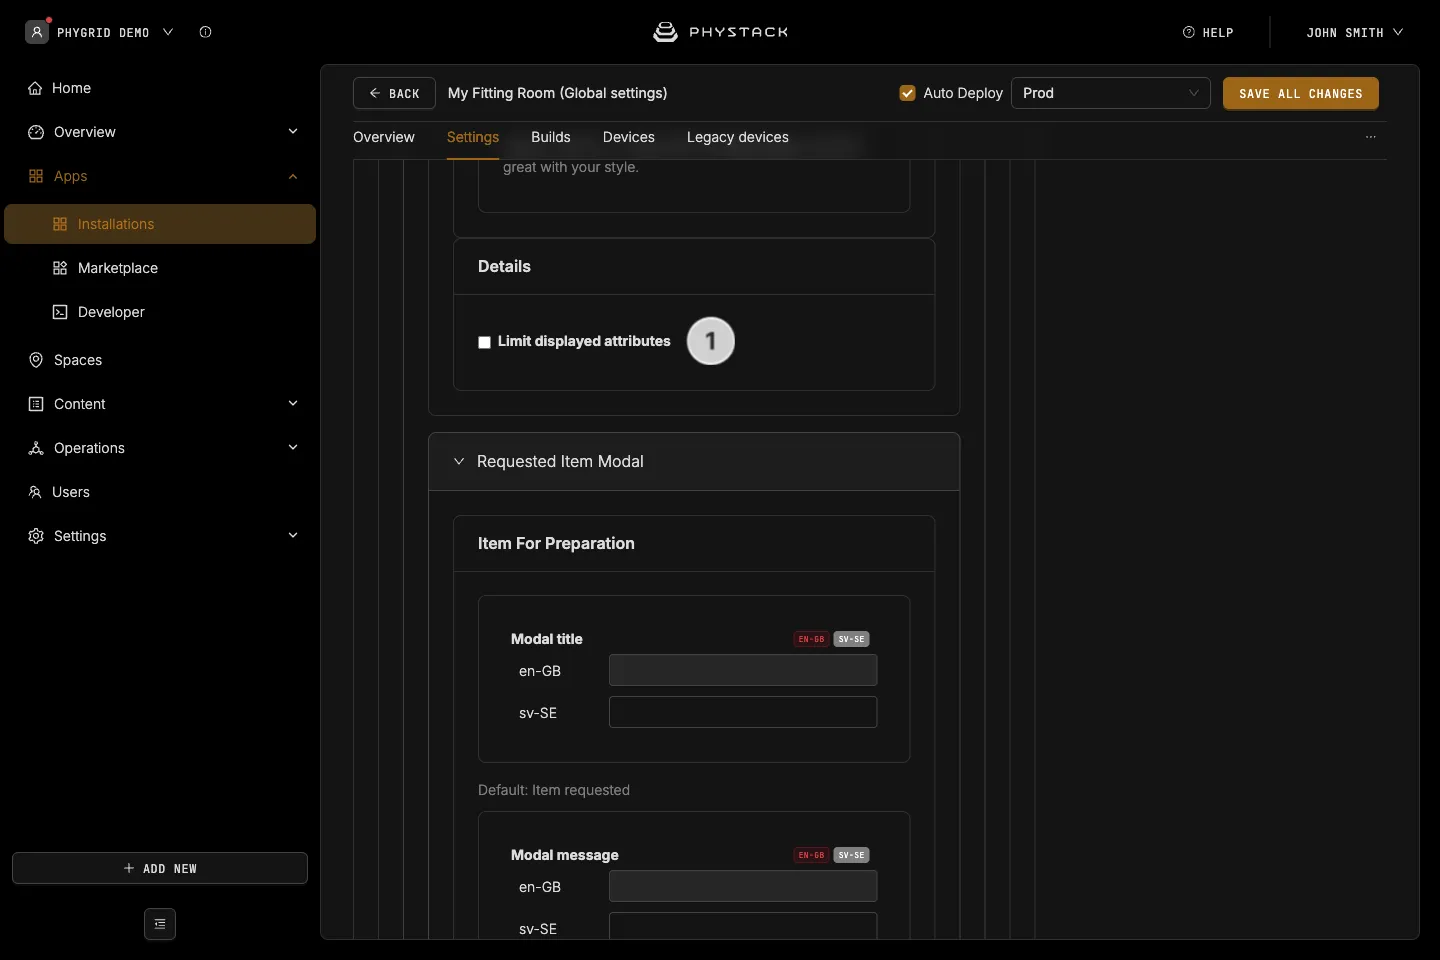This screenshot has height=960, width=1440.
Task: Switch to the Legacy devices tab
Action: point(738,137)
